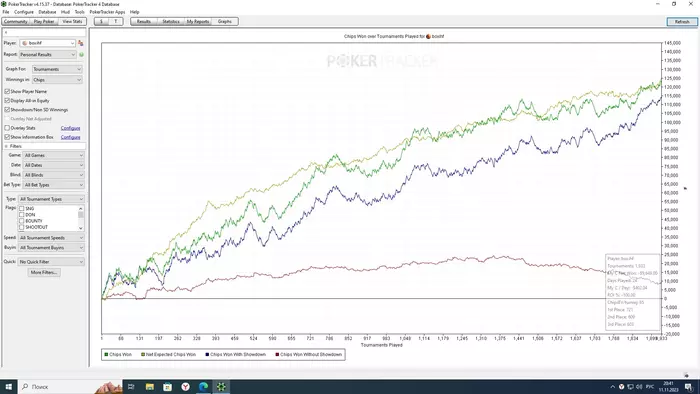Open the Database menu
This screenshot has width=700, height=394.
pos(47,12)
